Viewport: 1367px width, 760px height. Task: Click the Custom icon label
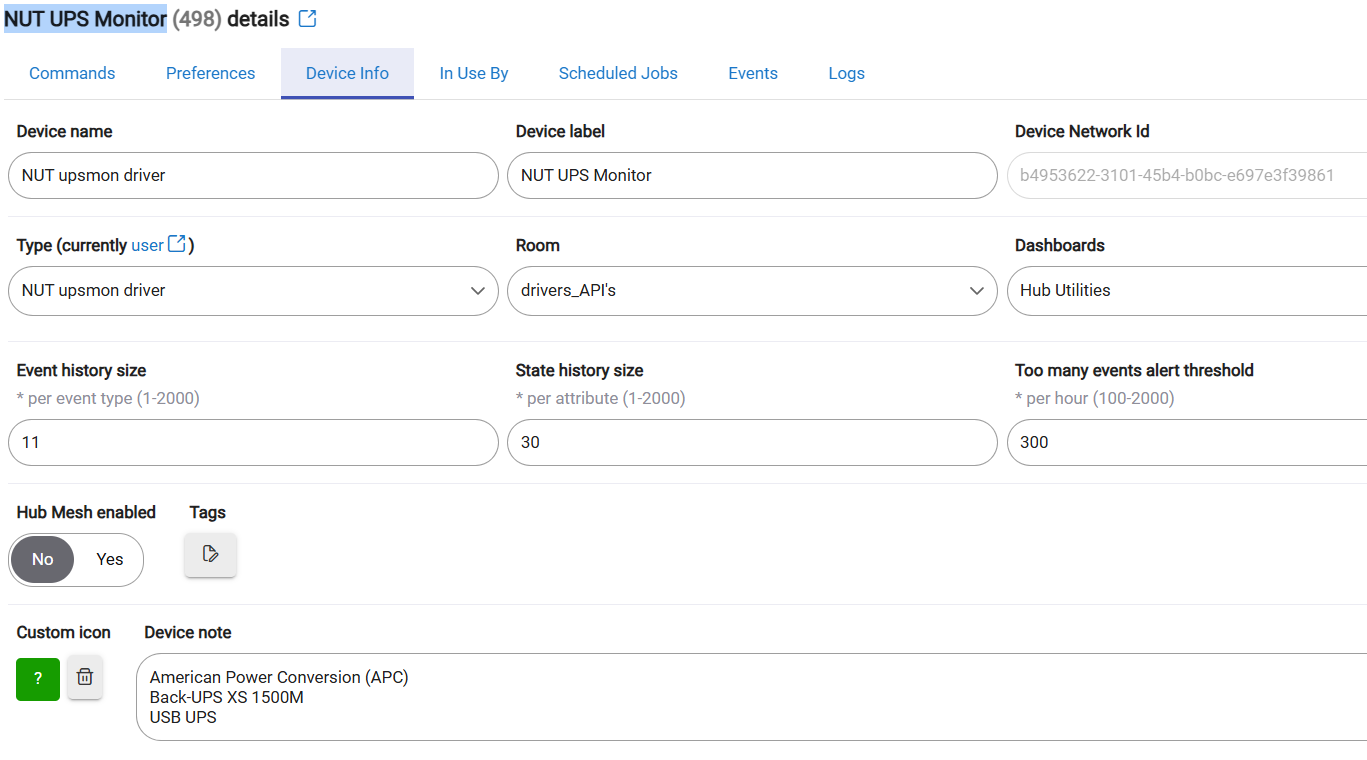64,632
